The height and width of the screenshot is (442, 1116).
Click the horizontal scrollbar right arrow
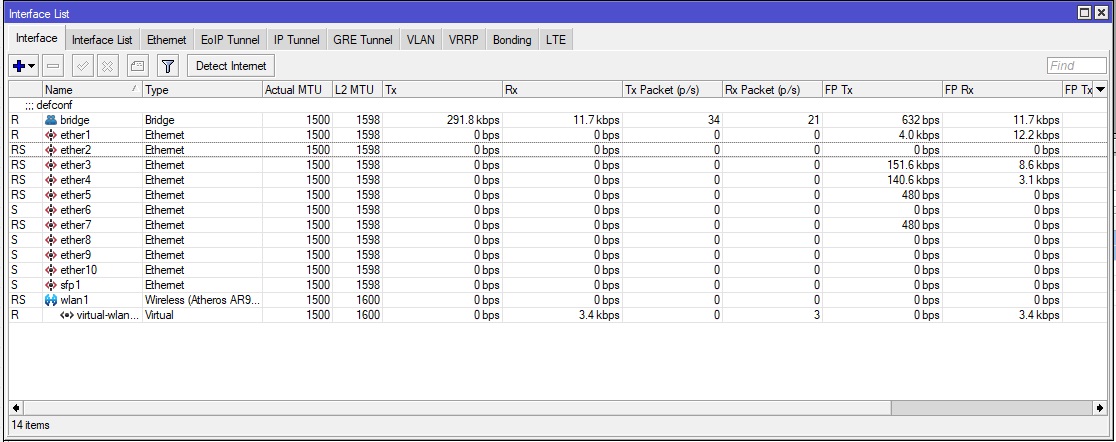[1100, 408]
